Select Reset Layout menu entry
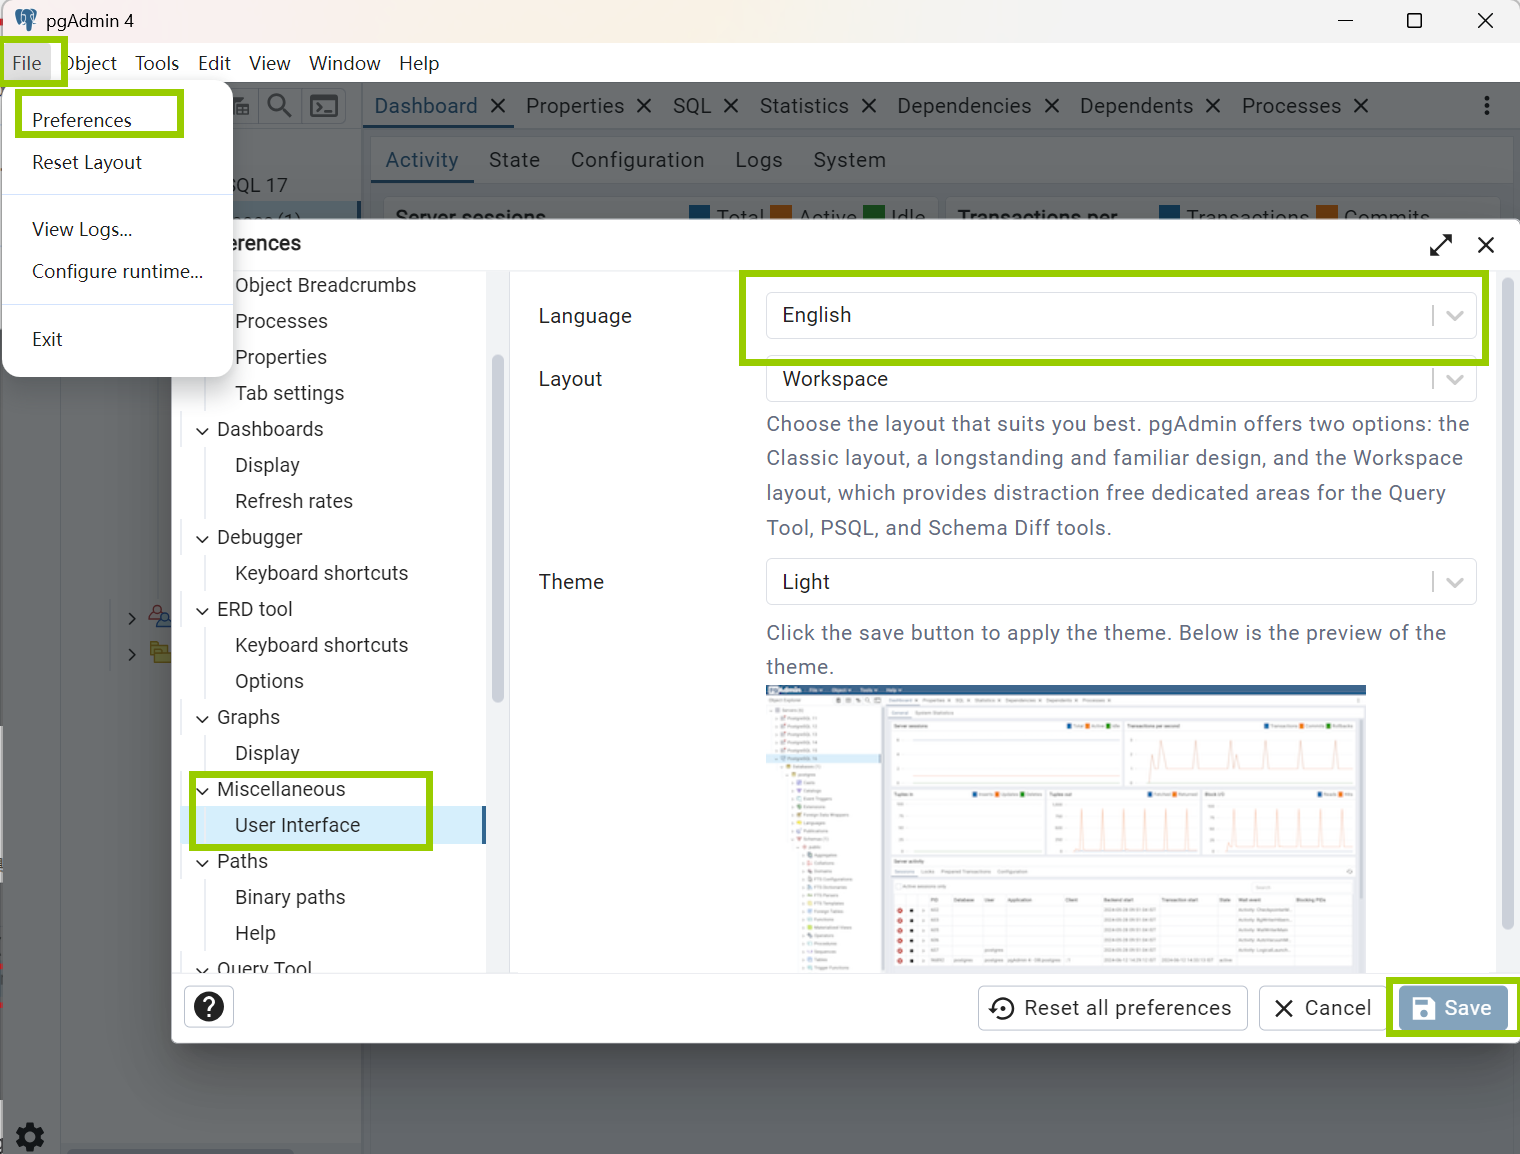1520x1154 pixels. (x=87, y=162)
